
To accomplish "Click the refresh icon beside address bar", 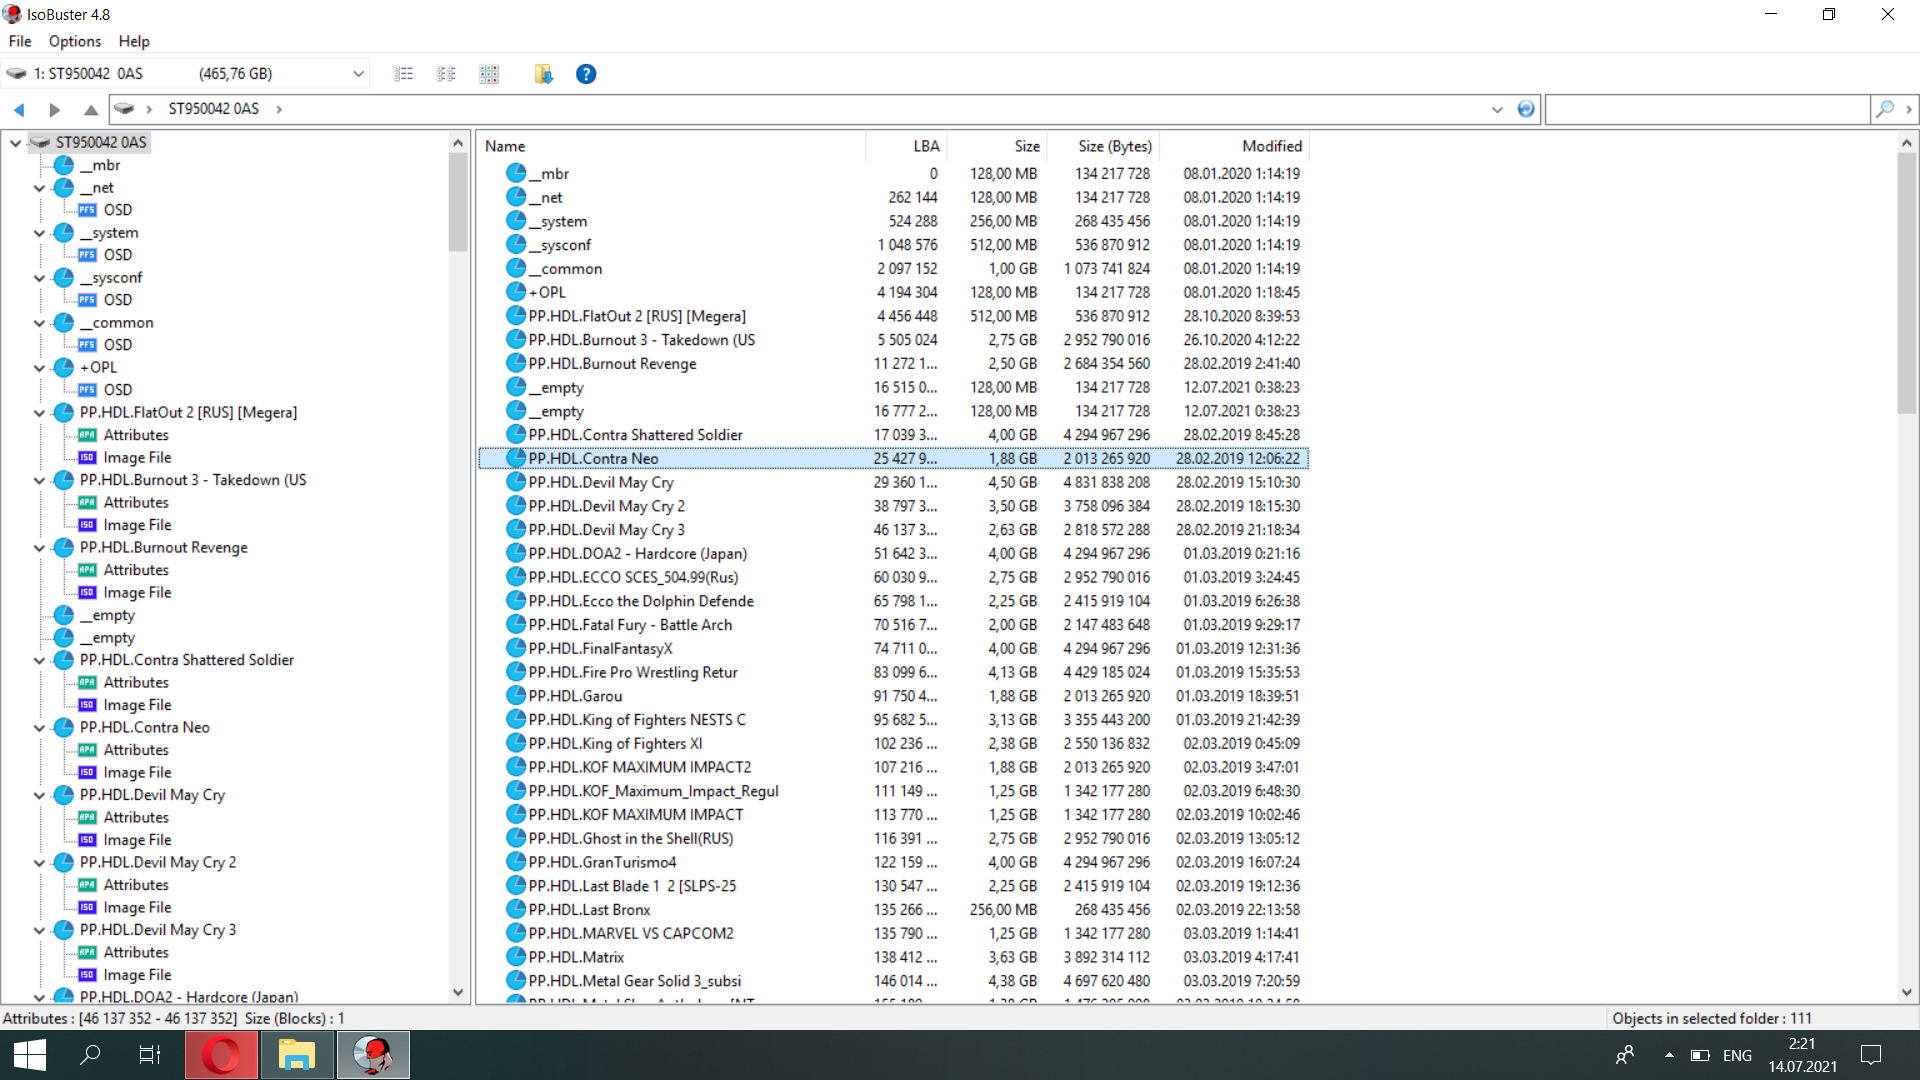I will coord(1526,109).
